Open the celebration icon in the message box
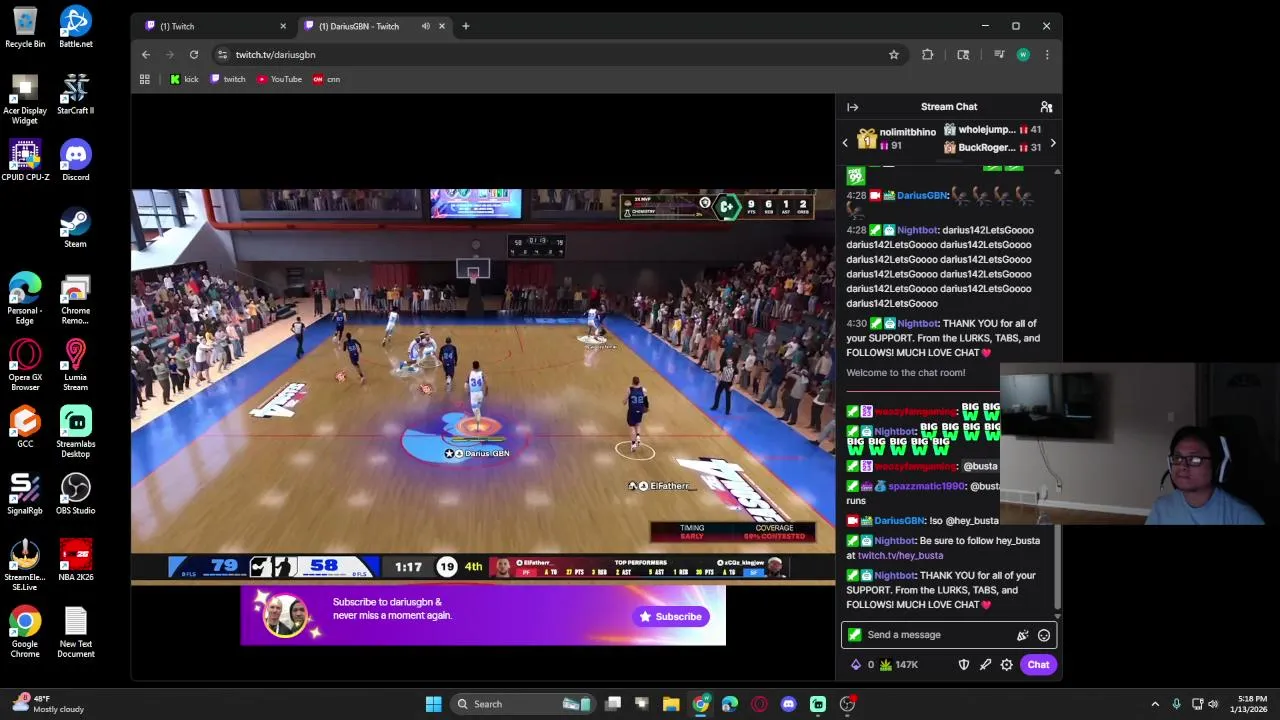This screenshot has height=720, width=1280. [1022, 635]
